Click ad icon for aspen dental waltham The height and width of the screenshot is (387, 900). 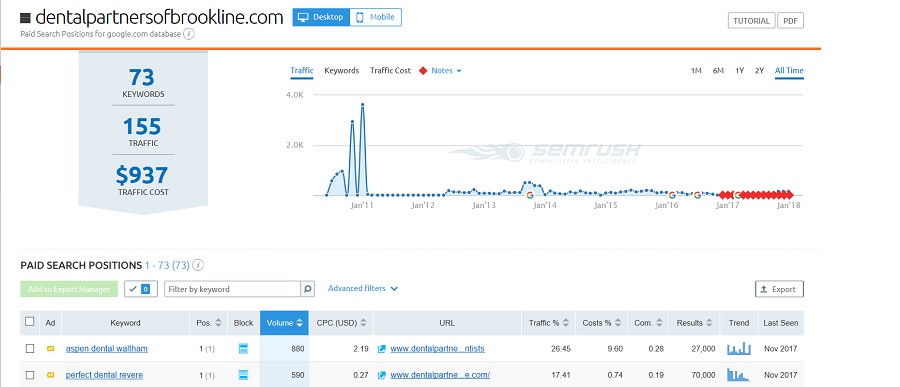(50, 349)
